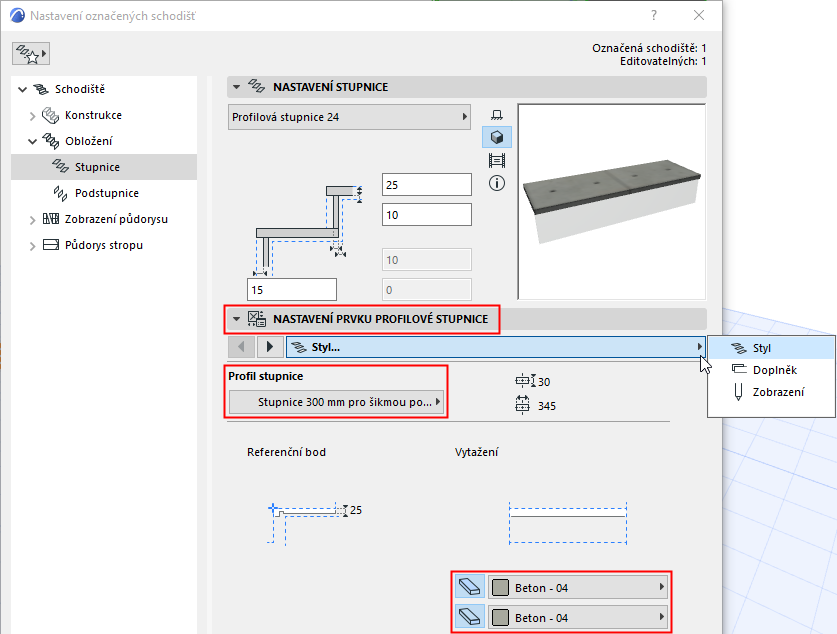Click the reference point offset value 25
This screenshot has width=837, height=634.
356,510
